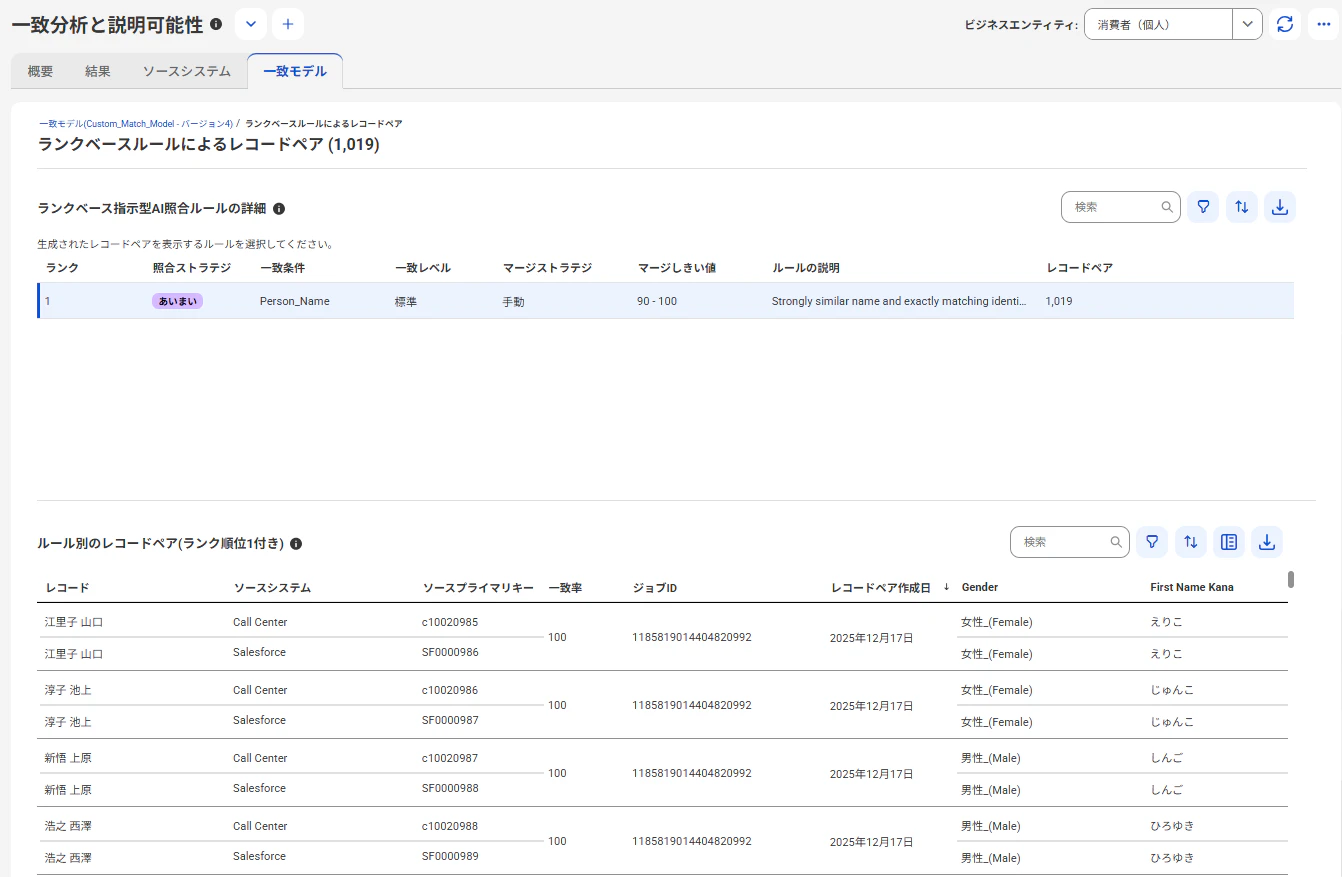This screenshot has height=877, width=1342.
Task: Click info icon next to ランクベース指示型AI照合ルールの詳細
Action: (279, 209)
